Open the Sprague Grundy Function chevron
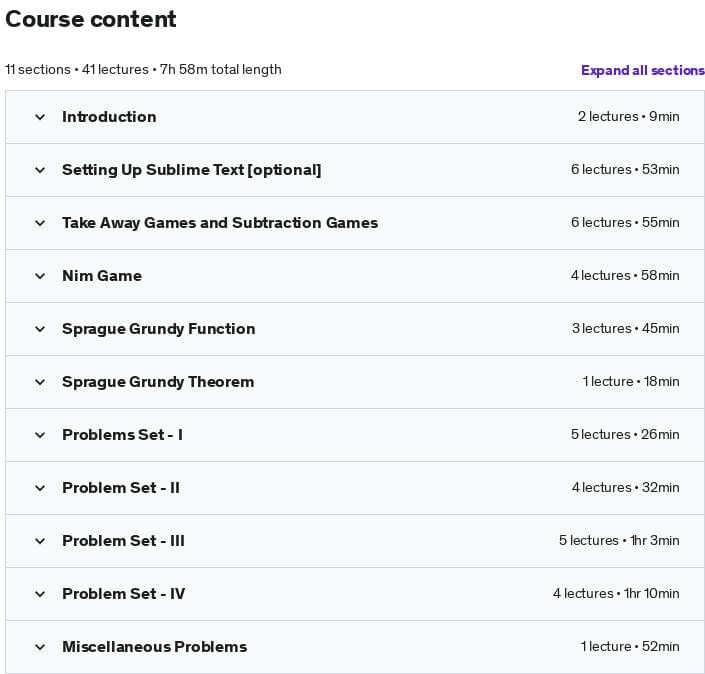Image resolution: width=705 pixels, height=674 pixels. pos(40,329)
